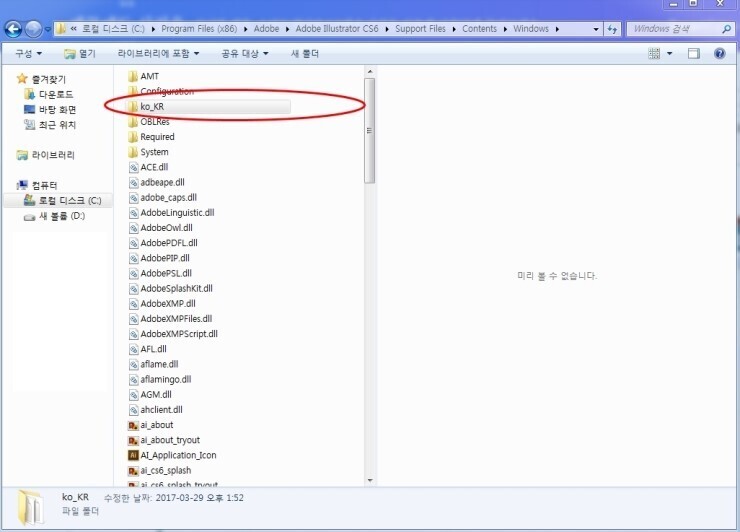The width and height of the screenshot is (740, 532).
Task: Navigate to Program Files (x86) breadcrumb
Action: (x=199, y=29)
